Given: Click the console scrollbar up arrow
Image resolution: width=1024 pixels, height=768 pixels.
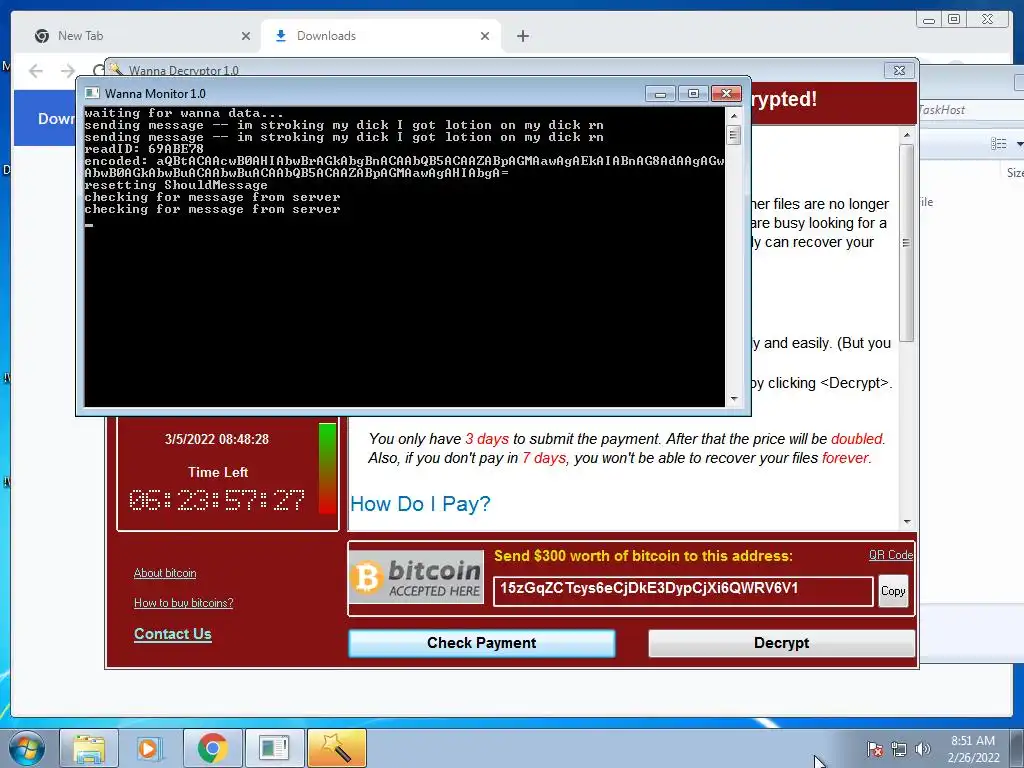Looking at the screenshot, I should (734, 116).
